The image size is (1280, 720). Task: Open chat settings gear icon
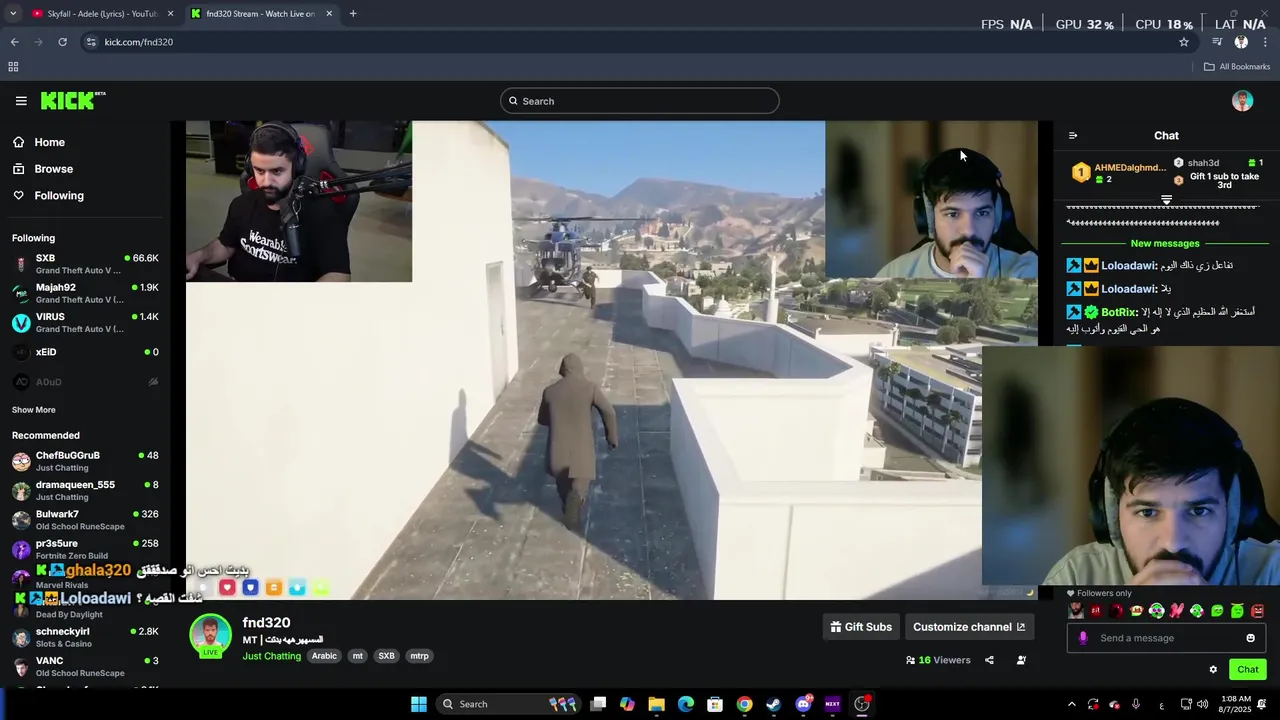[x=1213, y=670]
